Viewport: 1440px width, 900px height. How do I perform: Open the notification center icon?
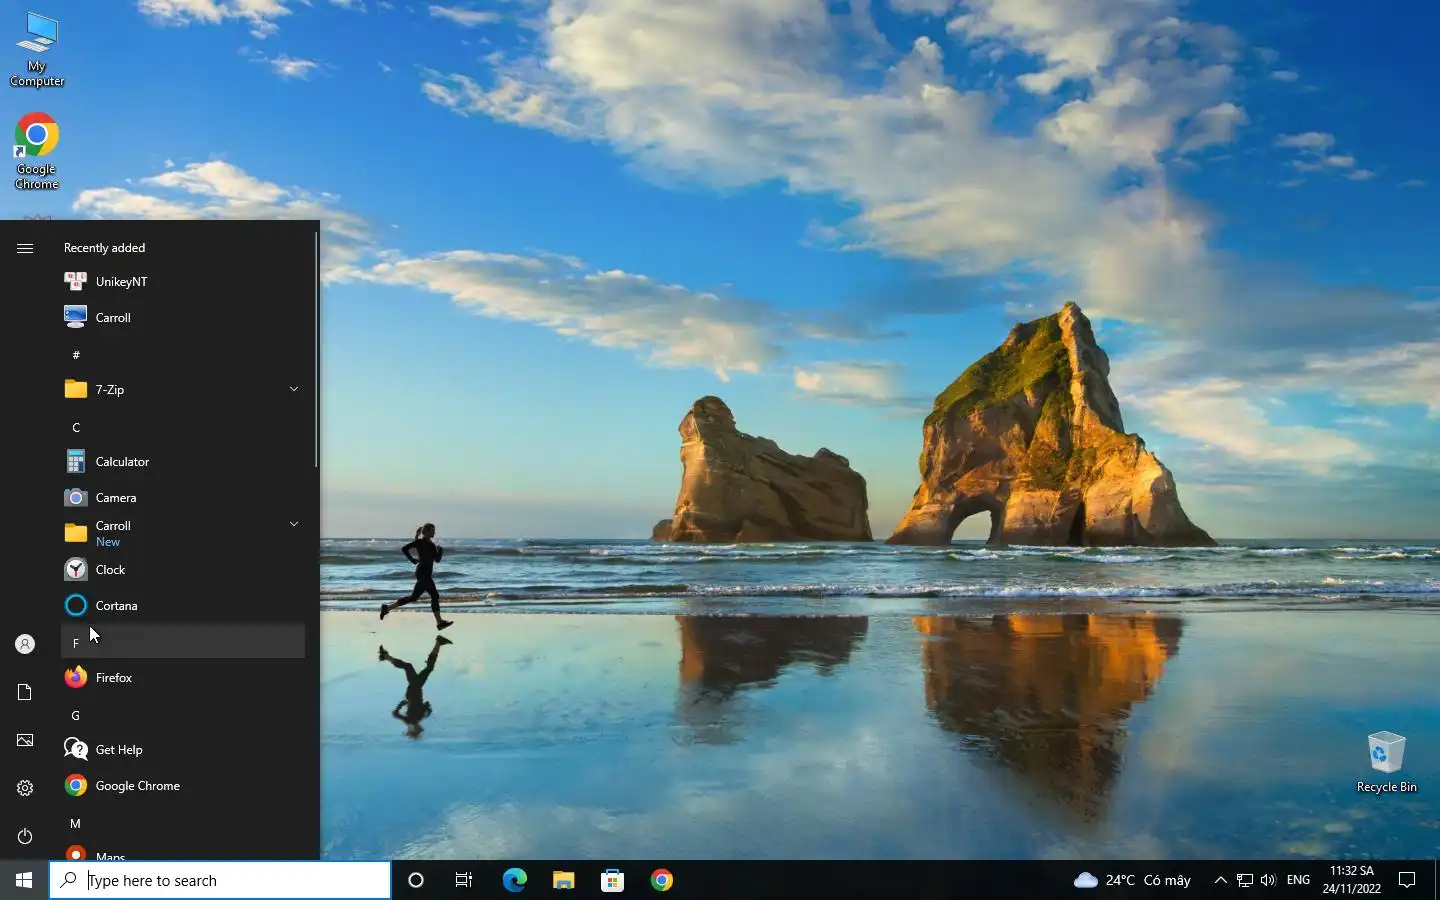pyautogui.click(x=1407, y=880)
